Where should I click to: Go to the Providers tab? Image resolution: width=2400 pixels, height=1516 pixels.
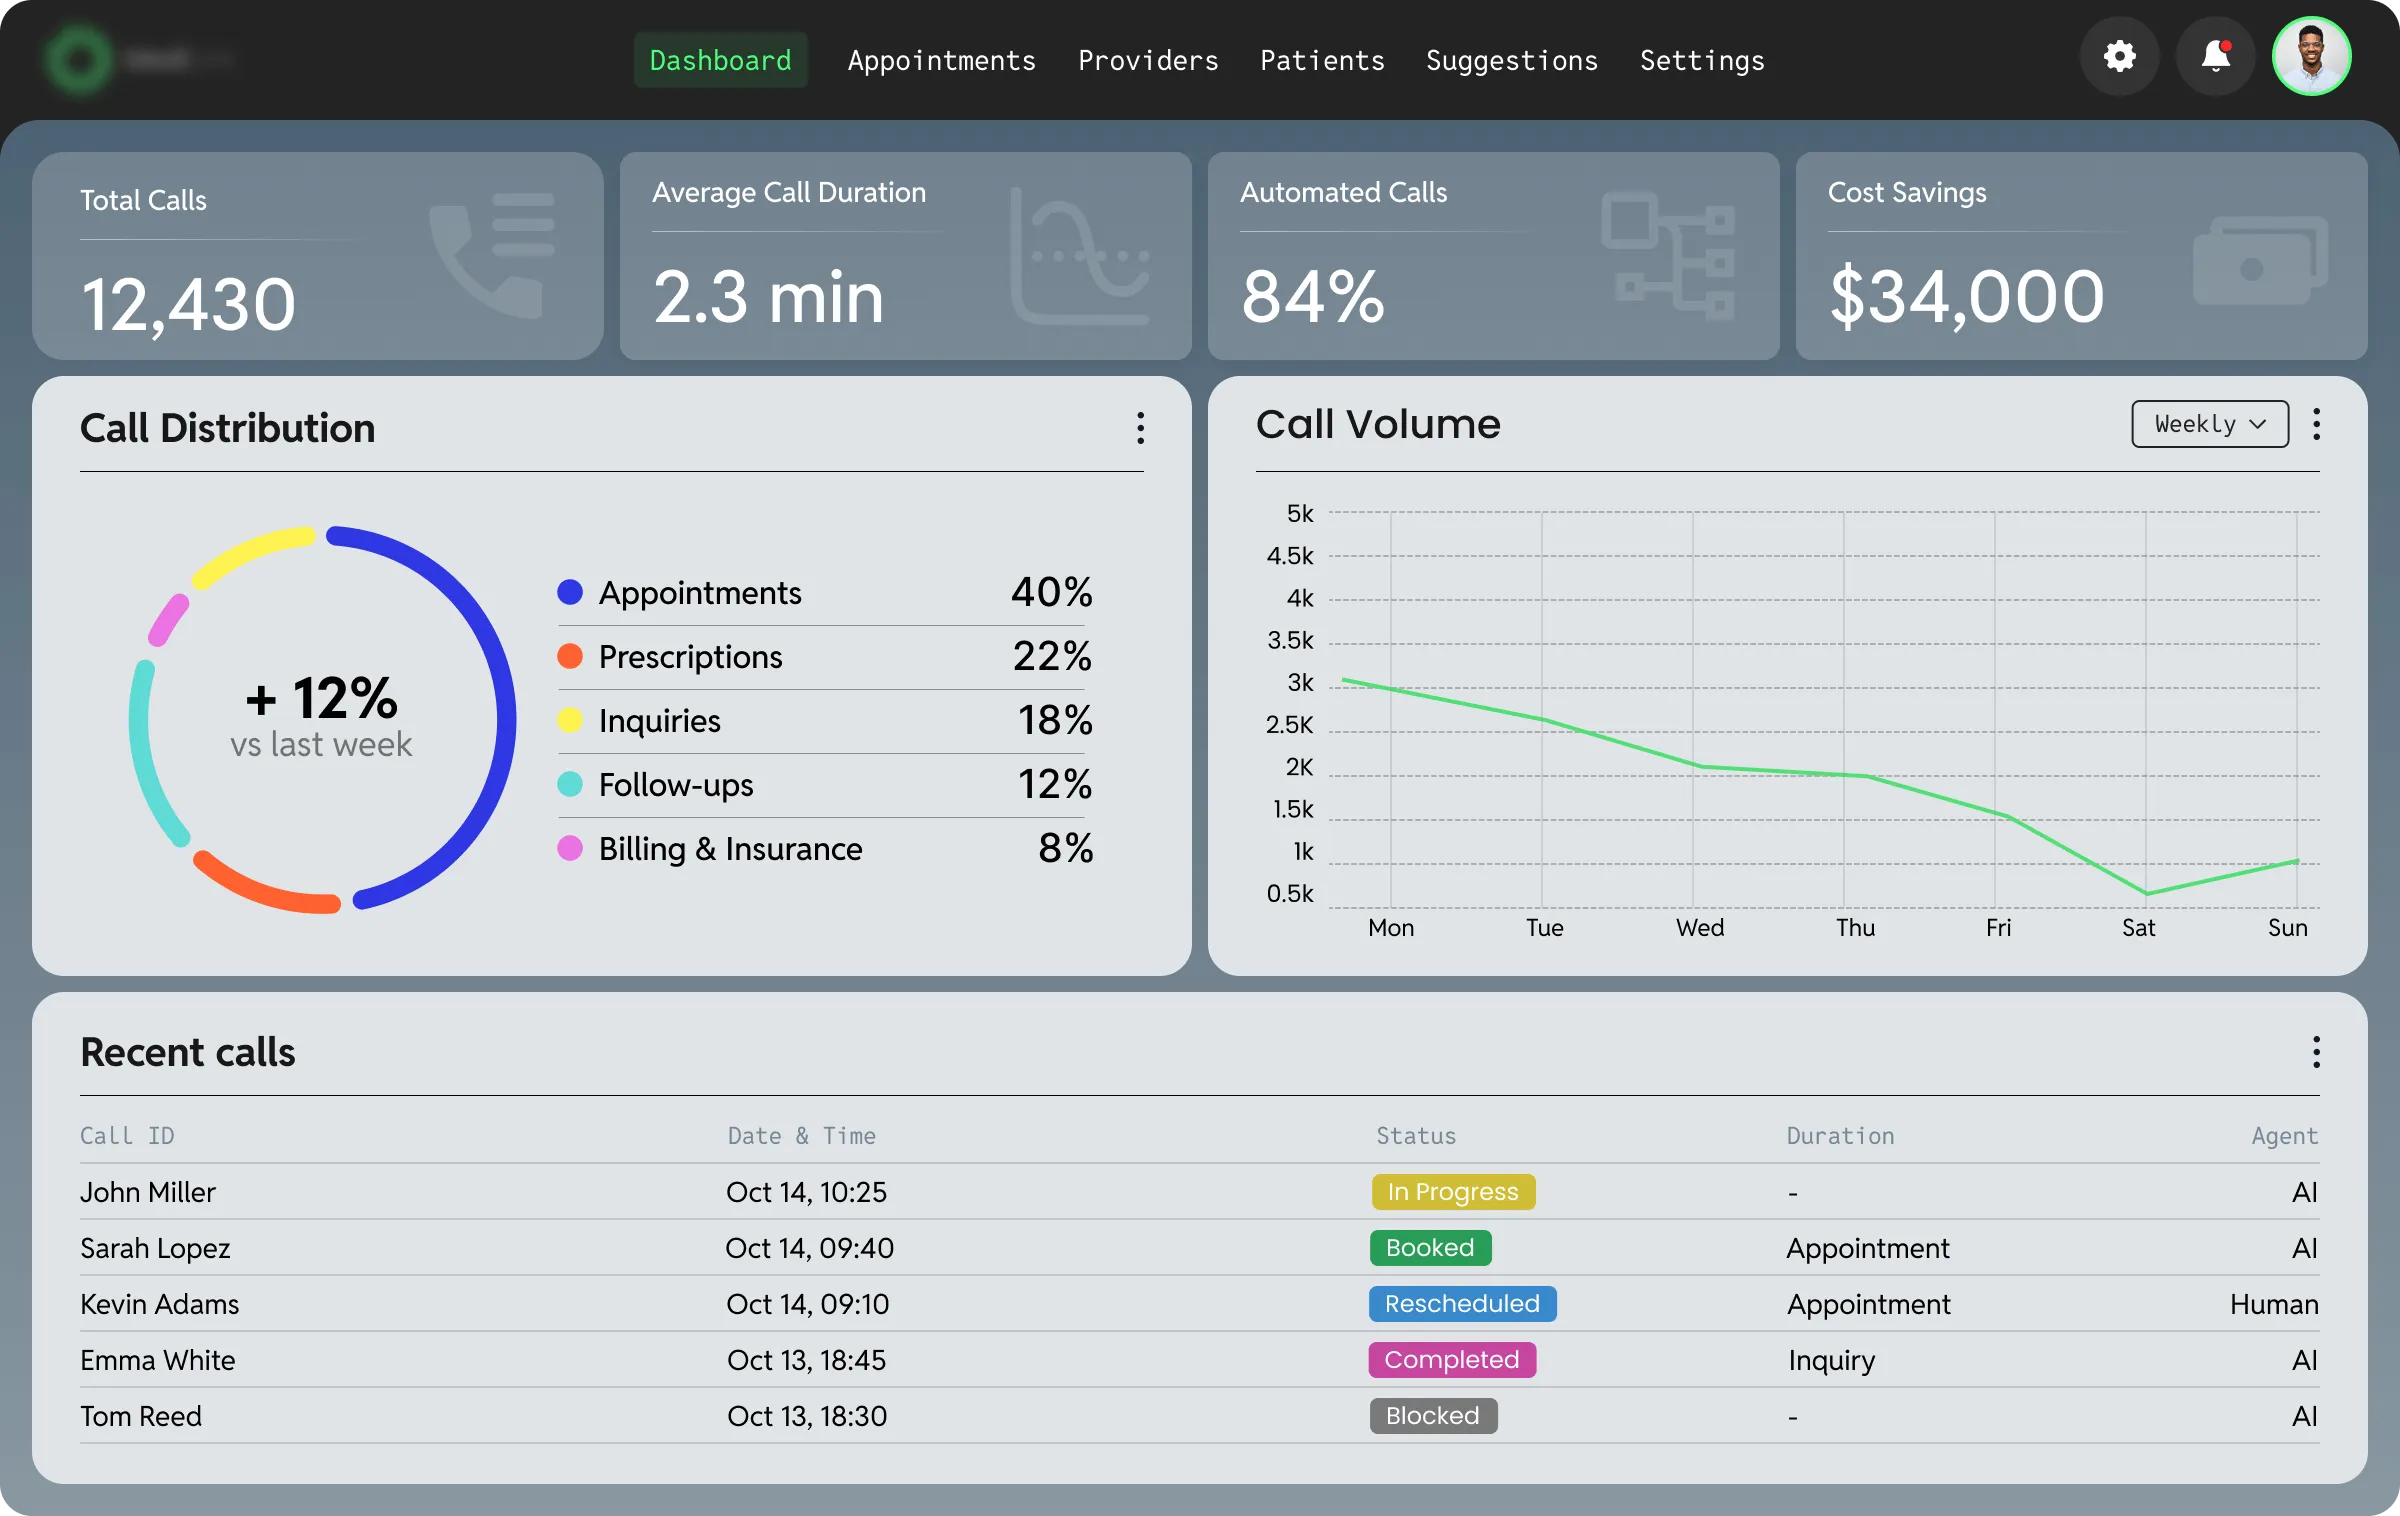click(x=1148, y=61)
